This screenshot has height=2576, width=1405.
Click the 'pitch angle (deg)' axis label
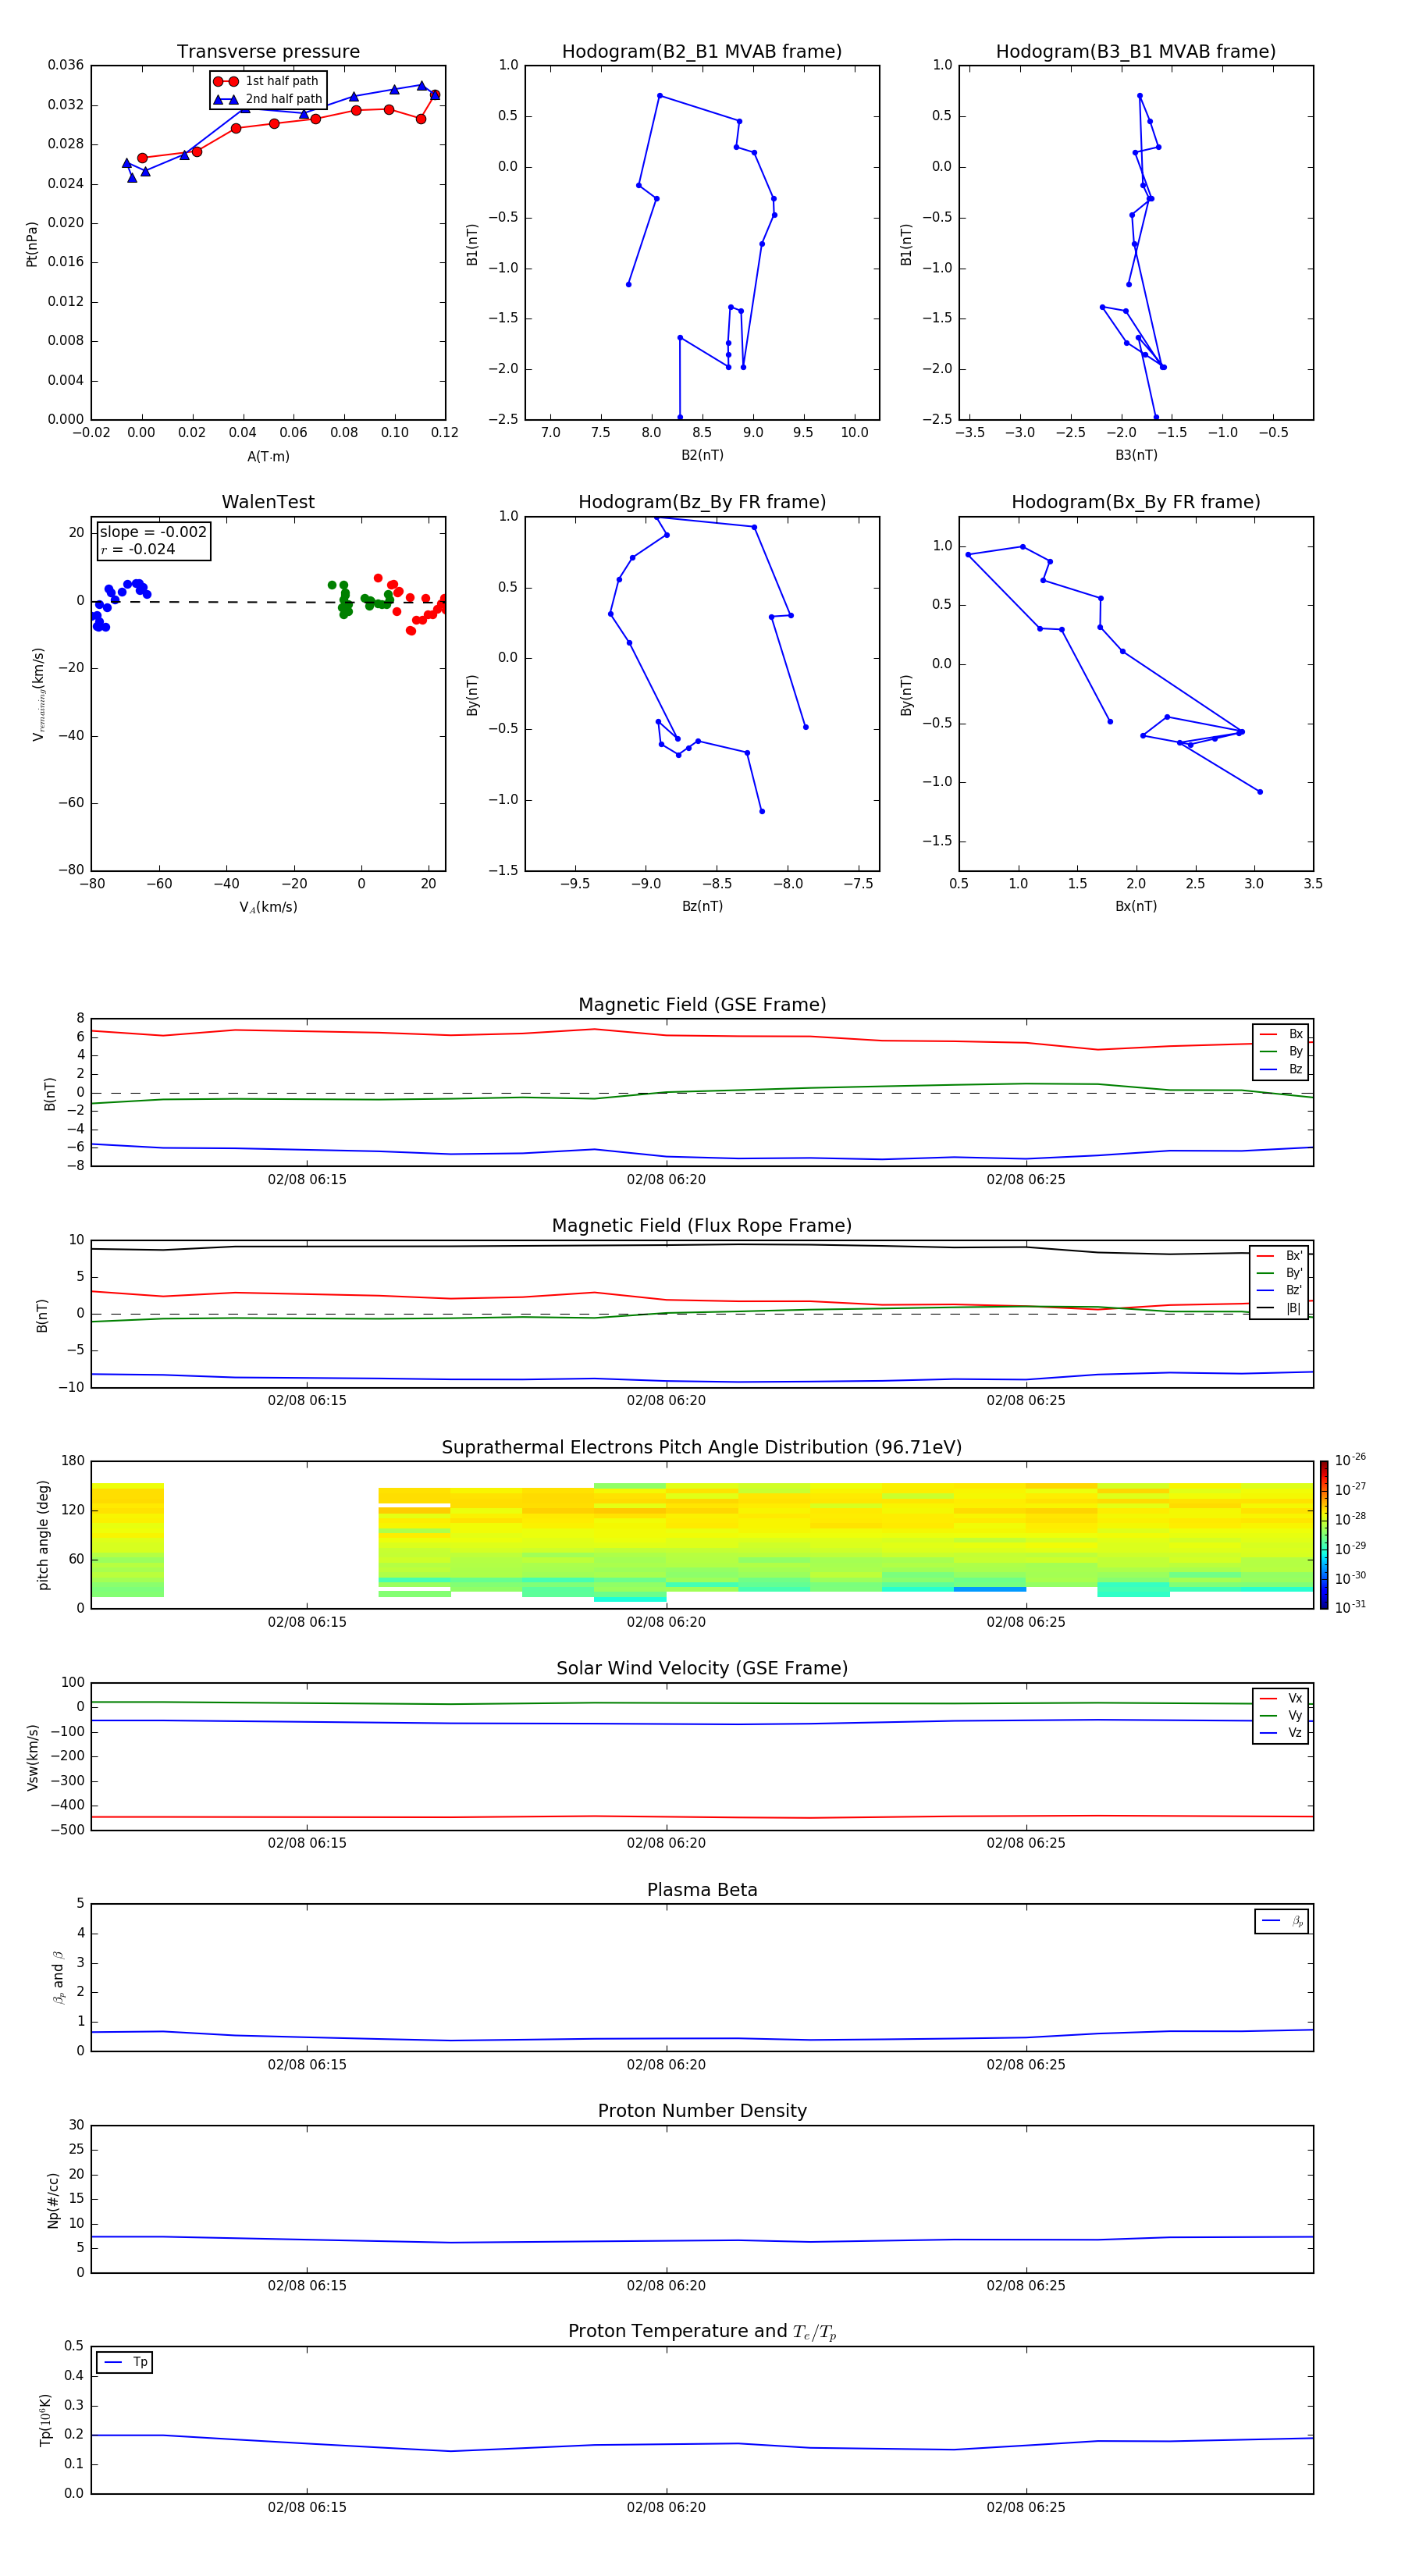[43, 1535]
